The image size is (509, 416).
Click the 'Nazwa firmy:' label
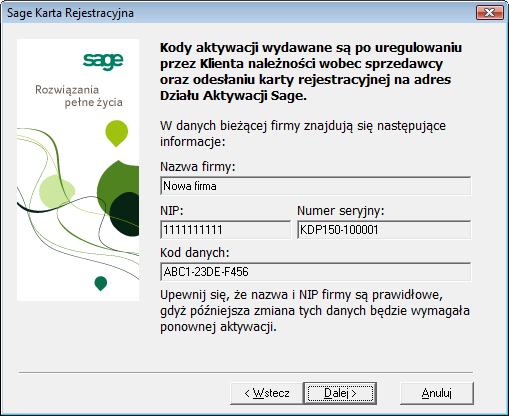point(198,166)
